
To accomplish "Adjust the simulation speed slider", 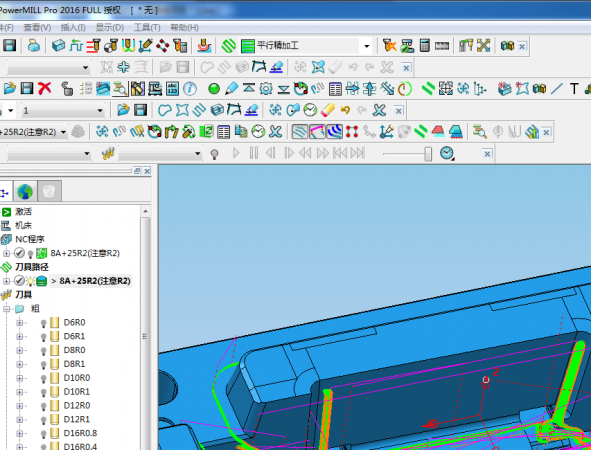I will coord(428,154).
